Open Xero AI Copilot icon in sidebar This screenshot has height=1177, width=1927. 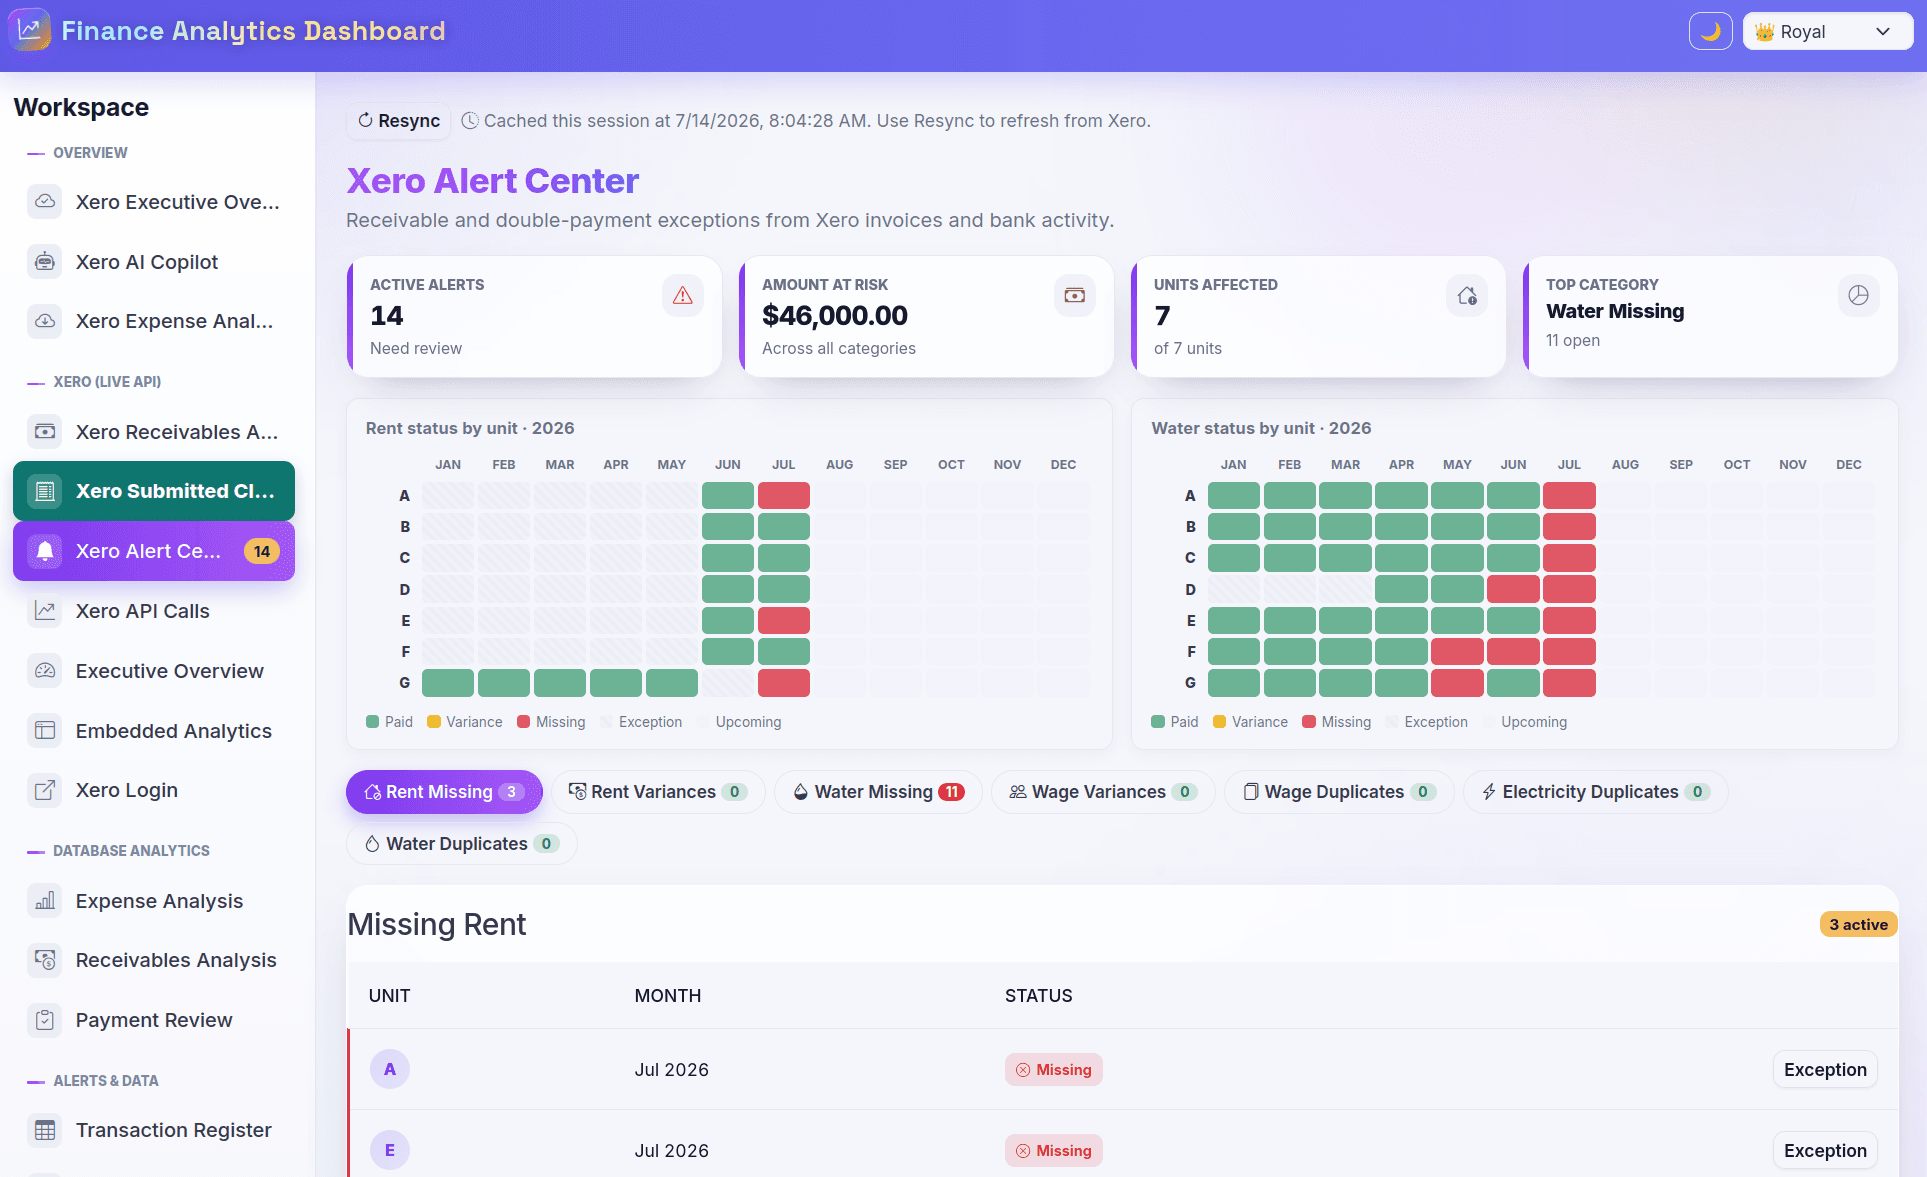point(45,262)
